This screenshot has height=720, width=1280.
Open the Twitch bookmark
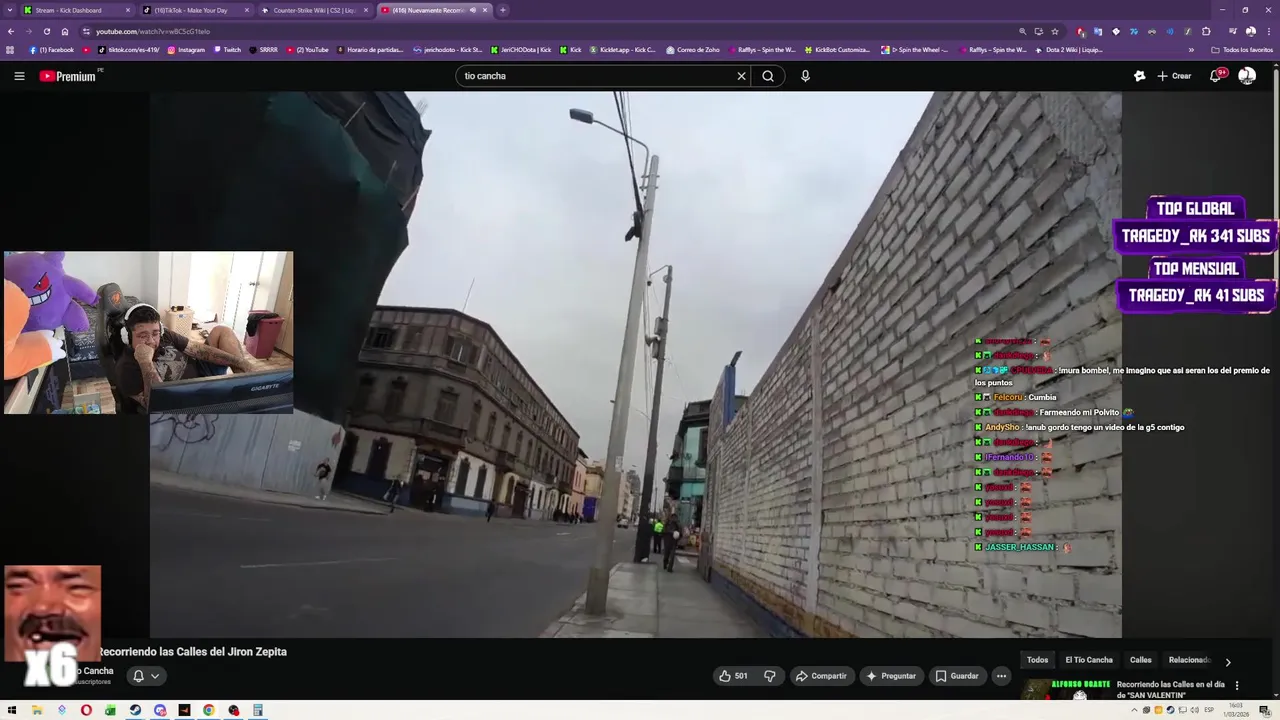click(x=226, y=50)
